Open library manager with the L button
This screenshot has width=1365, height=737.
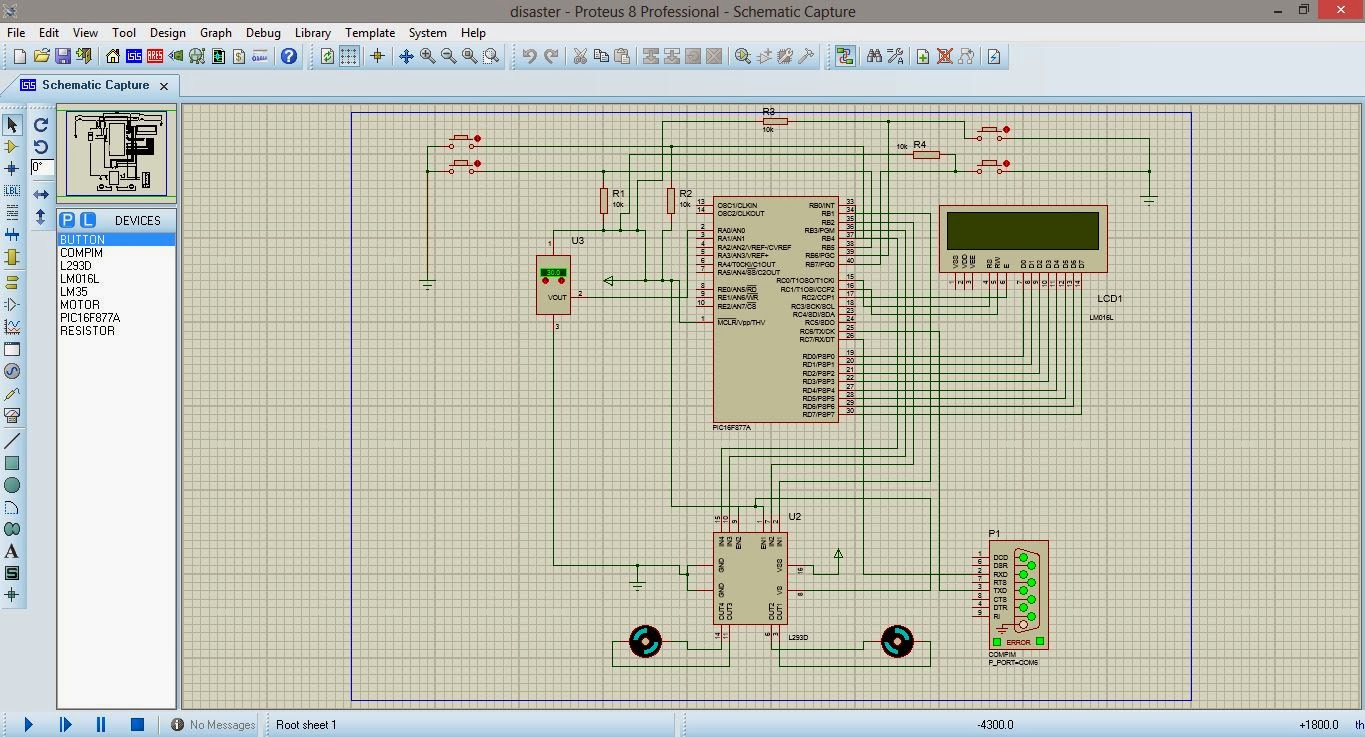88,220
